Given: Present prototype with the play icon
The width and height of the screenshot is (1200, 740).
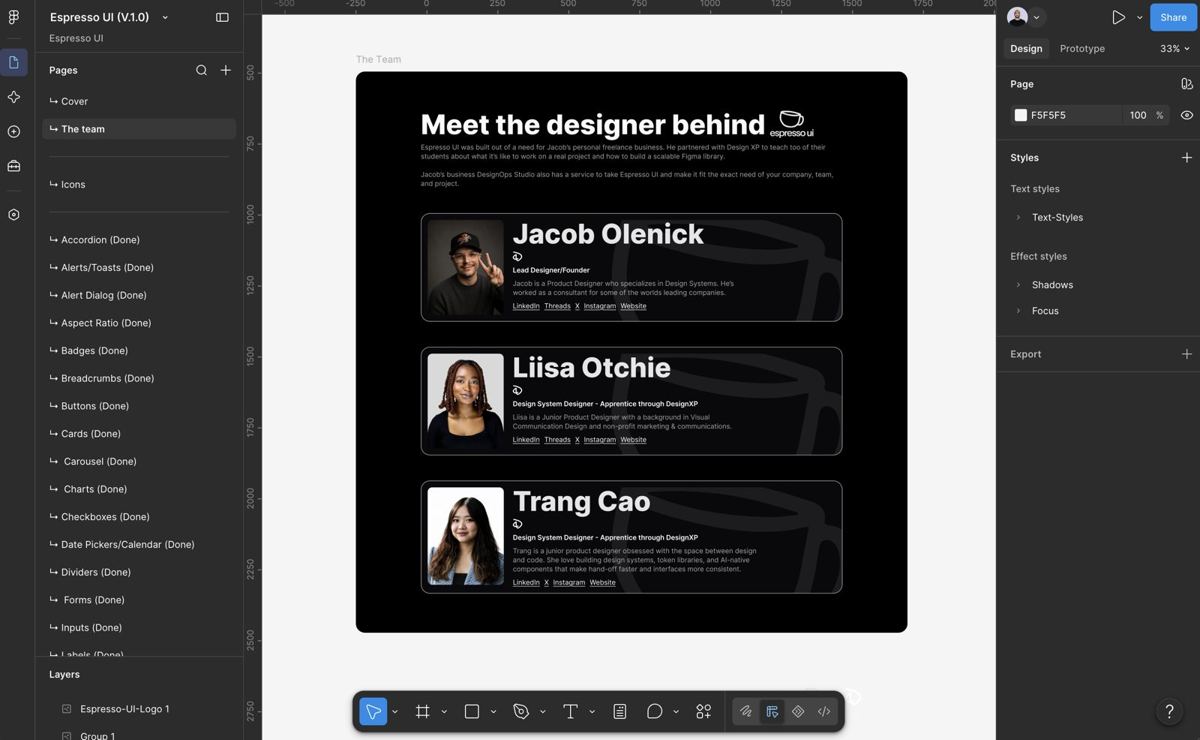Looking at the screenshot, I should pos(1118,17).
